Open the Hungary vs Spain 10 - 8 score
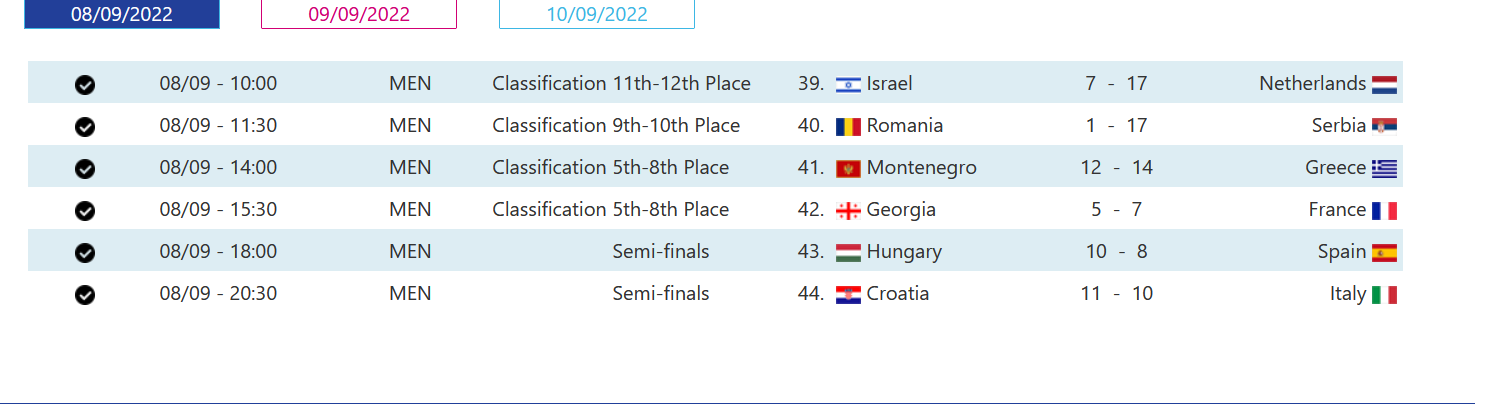This screenshot has height=412, width=1504. [1116, 252]
